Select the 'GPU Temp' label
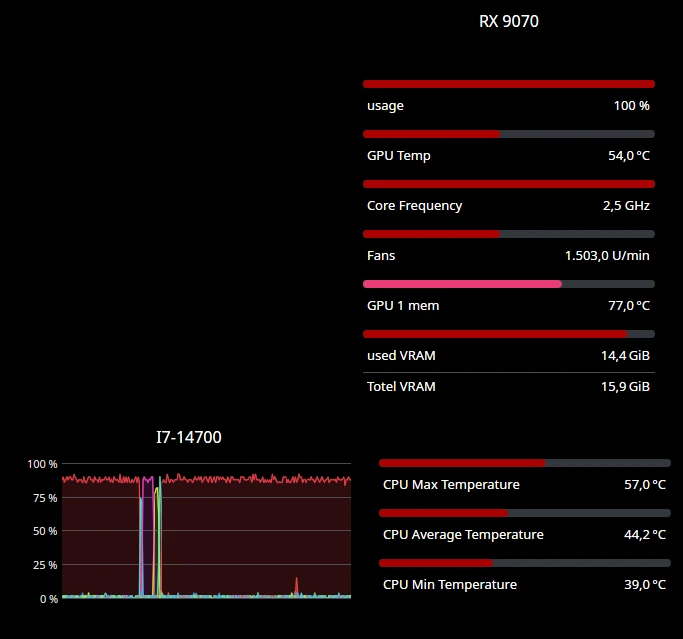Viewport: 683px width, 639px height. point(399,156)
